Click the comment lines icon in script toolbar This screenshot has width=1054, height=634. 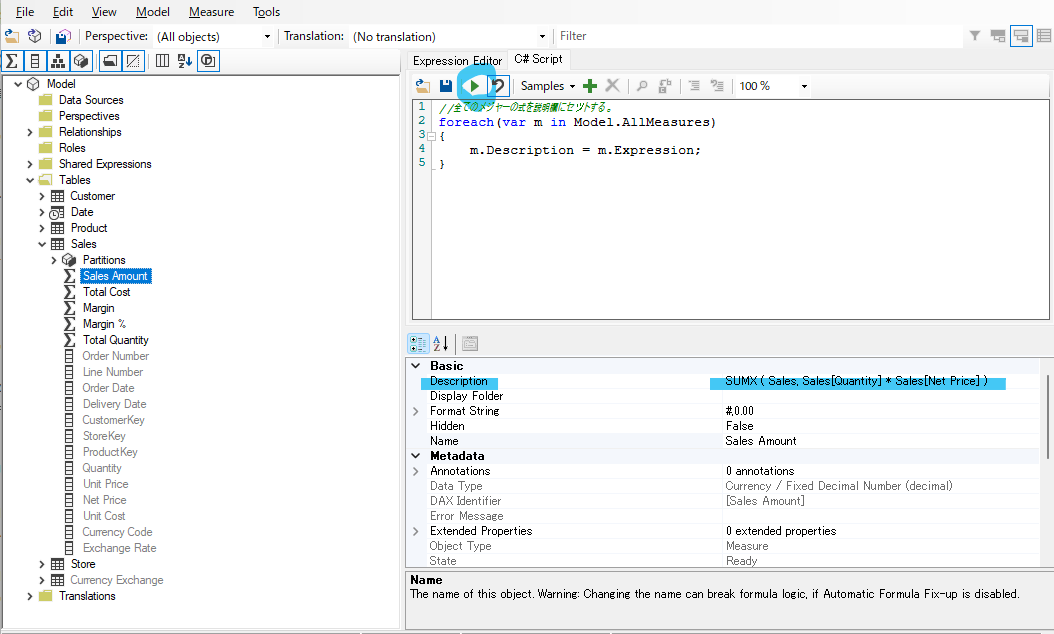coord(694,86)
